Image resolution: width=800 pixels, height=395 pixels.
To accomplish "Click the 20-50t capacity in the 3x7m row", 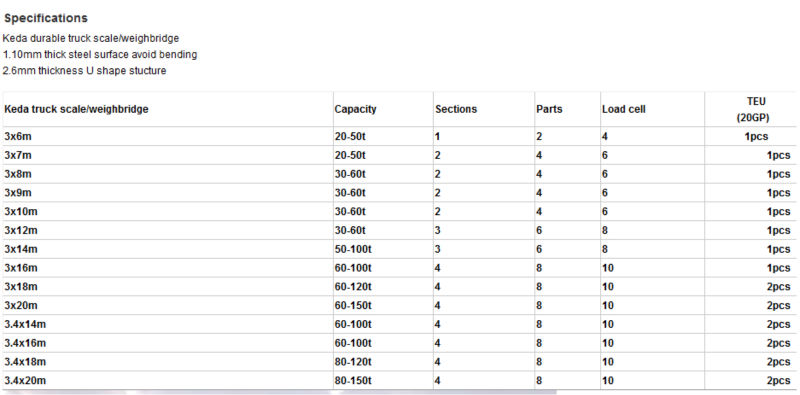I will tap(350, 155).
